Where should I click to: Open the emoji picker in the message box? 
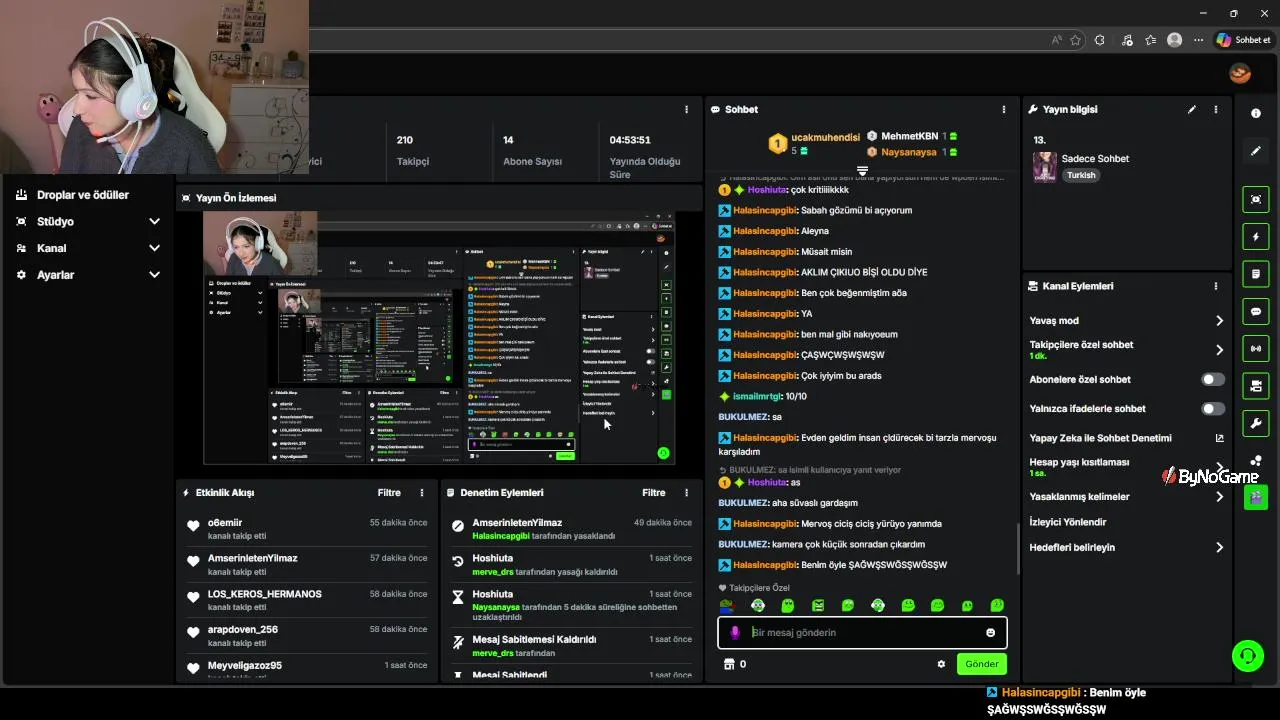click(x=991, y=633)
